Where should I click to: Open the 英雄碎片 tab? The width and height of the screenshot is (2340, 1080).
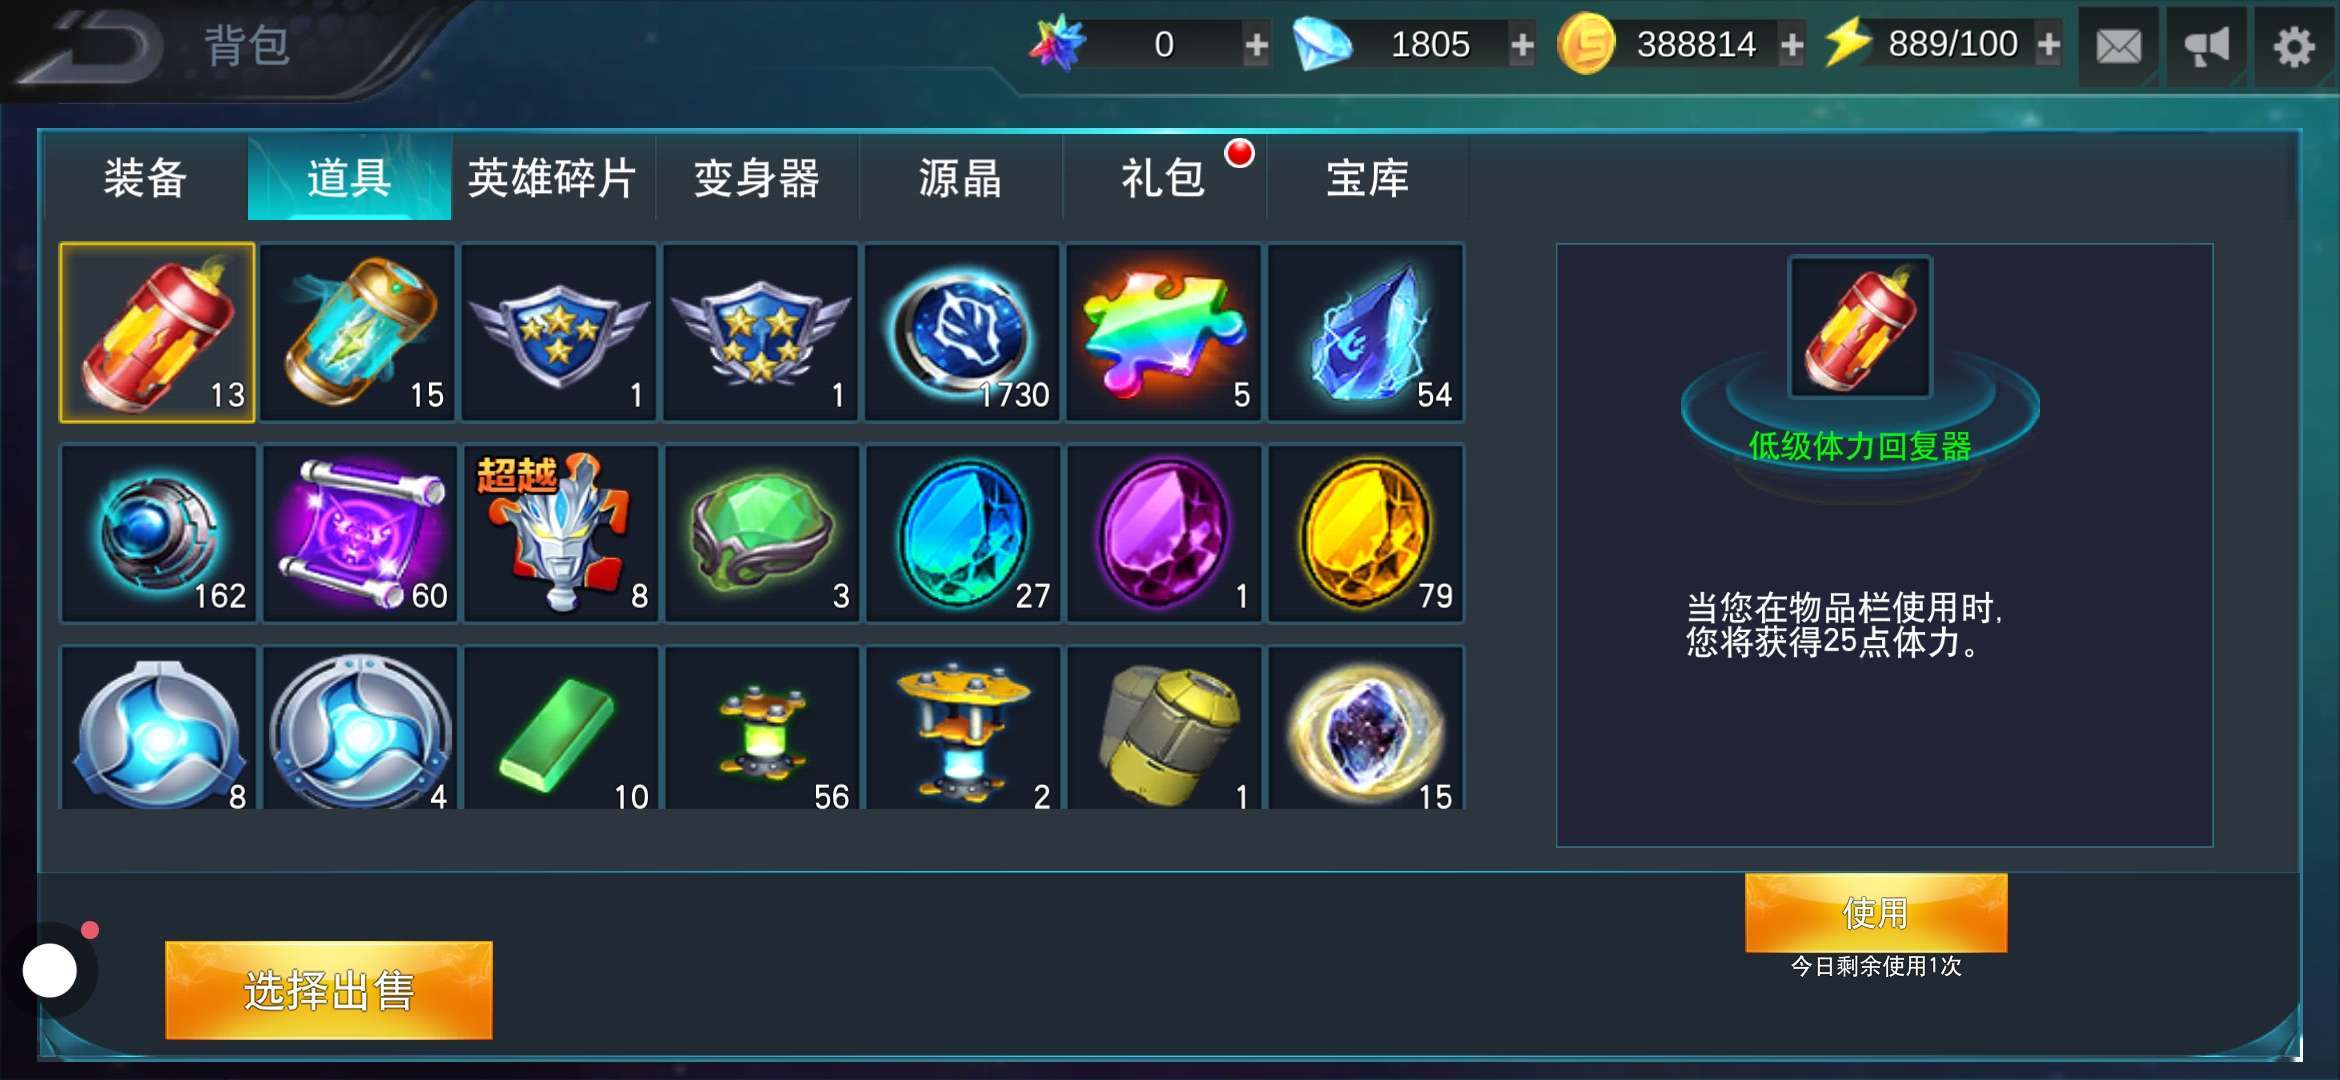pos(553,178)
